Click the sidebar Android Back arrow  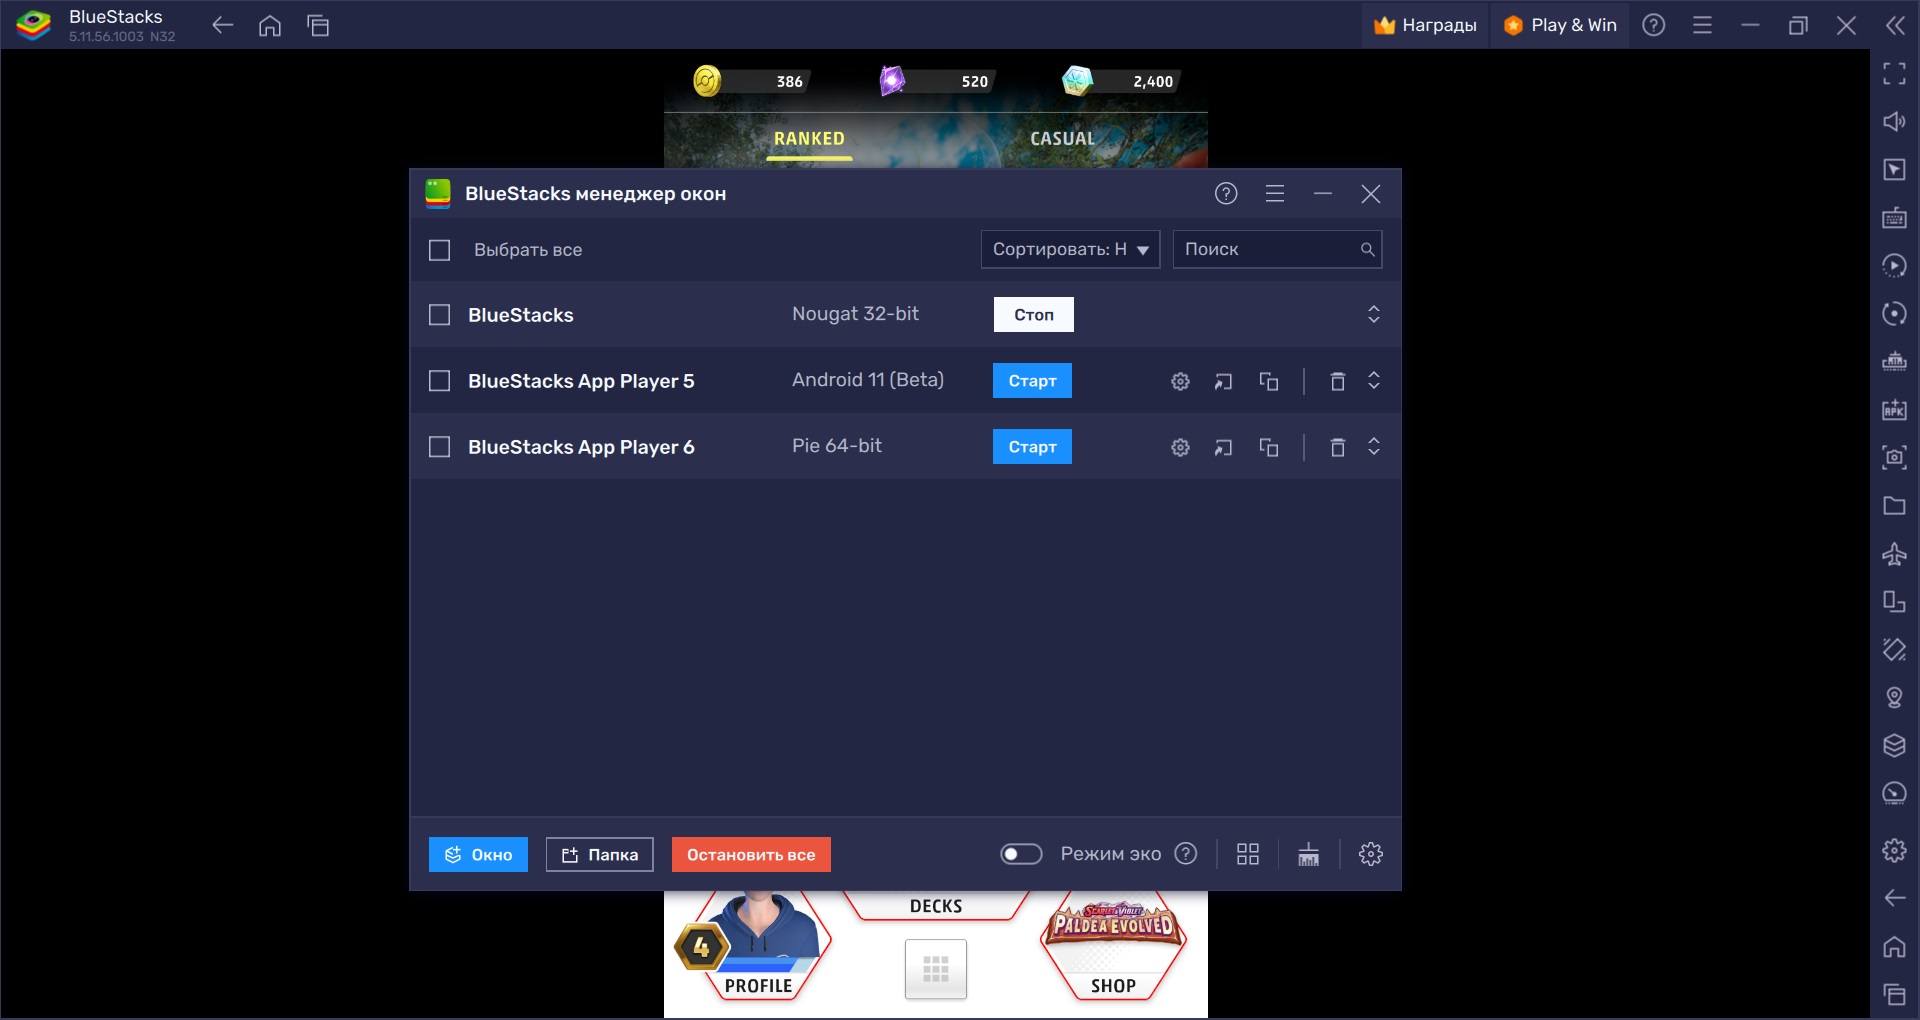[1894, 898]
